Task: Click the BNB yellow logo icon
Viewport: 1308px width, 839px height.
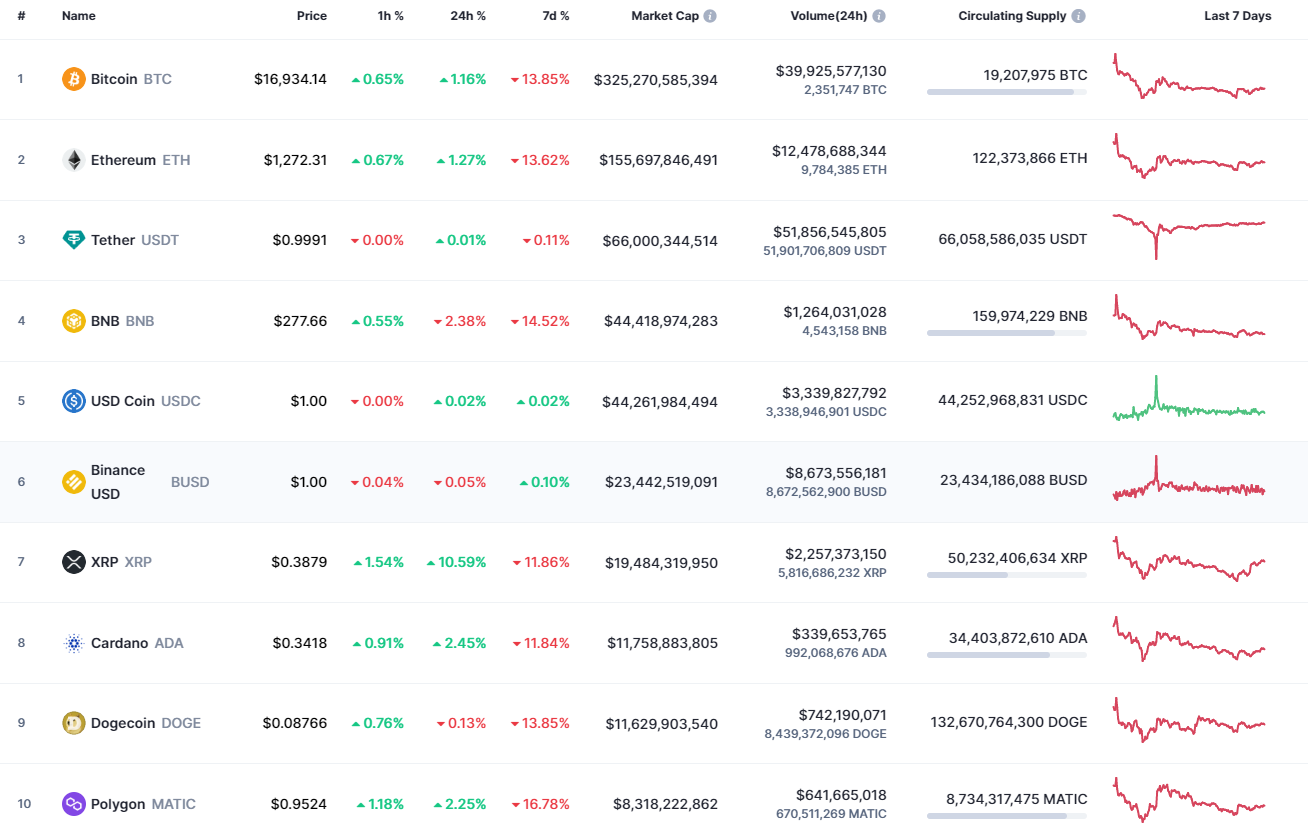Action: click(x=74, y=321)
